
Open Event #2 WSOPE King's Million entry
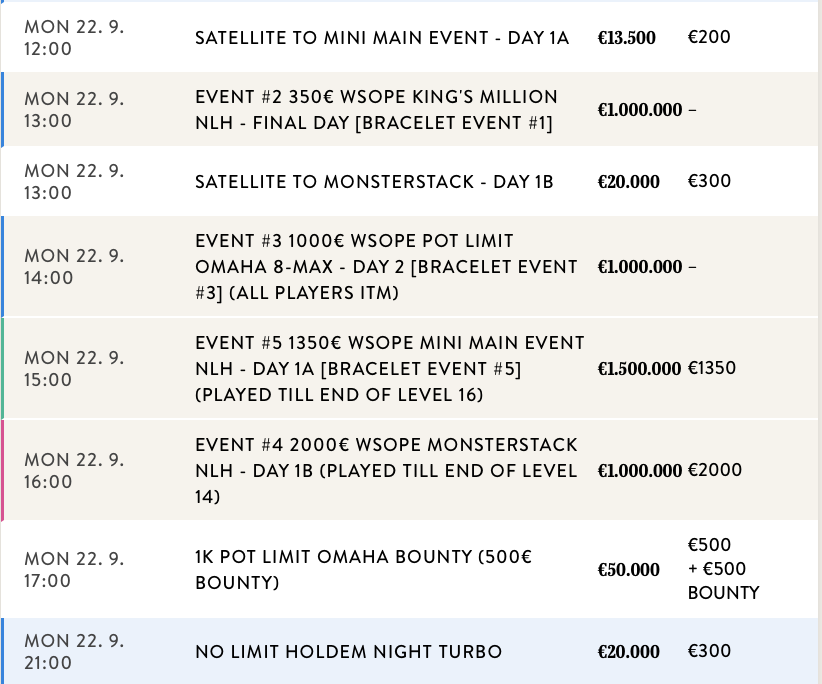[x=376, y=110]
